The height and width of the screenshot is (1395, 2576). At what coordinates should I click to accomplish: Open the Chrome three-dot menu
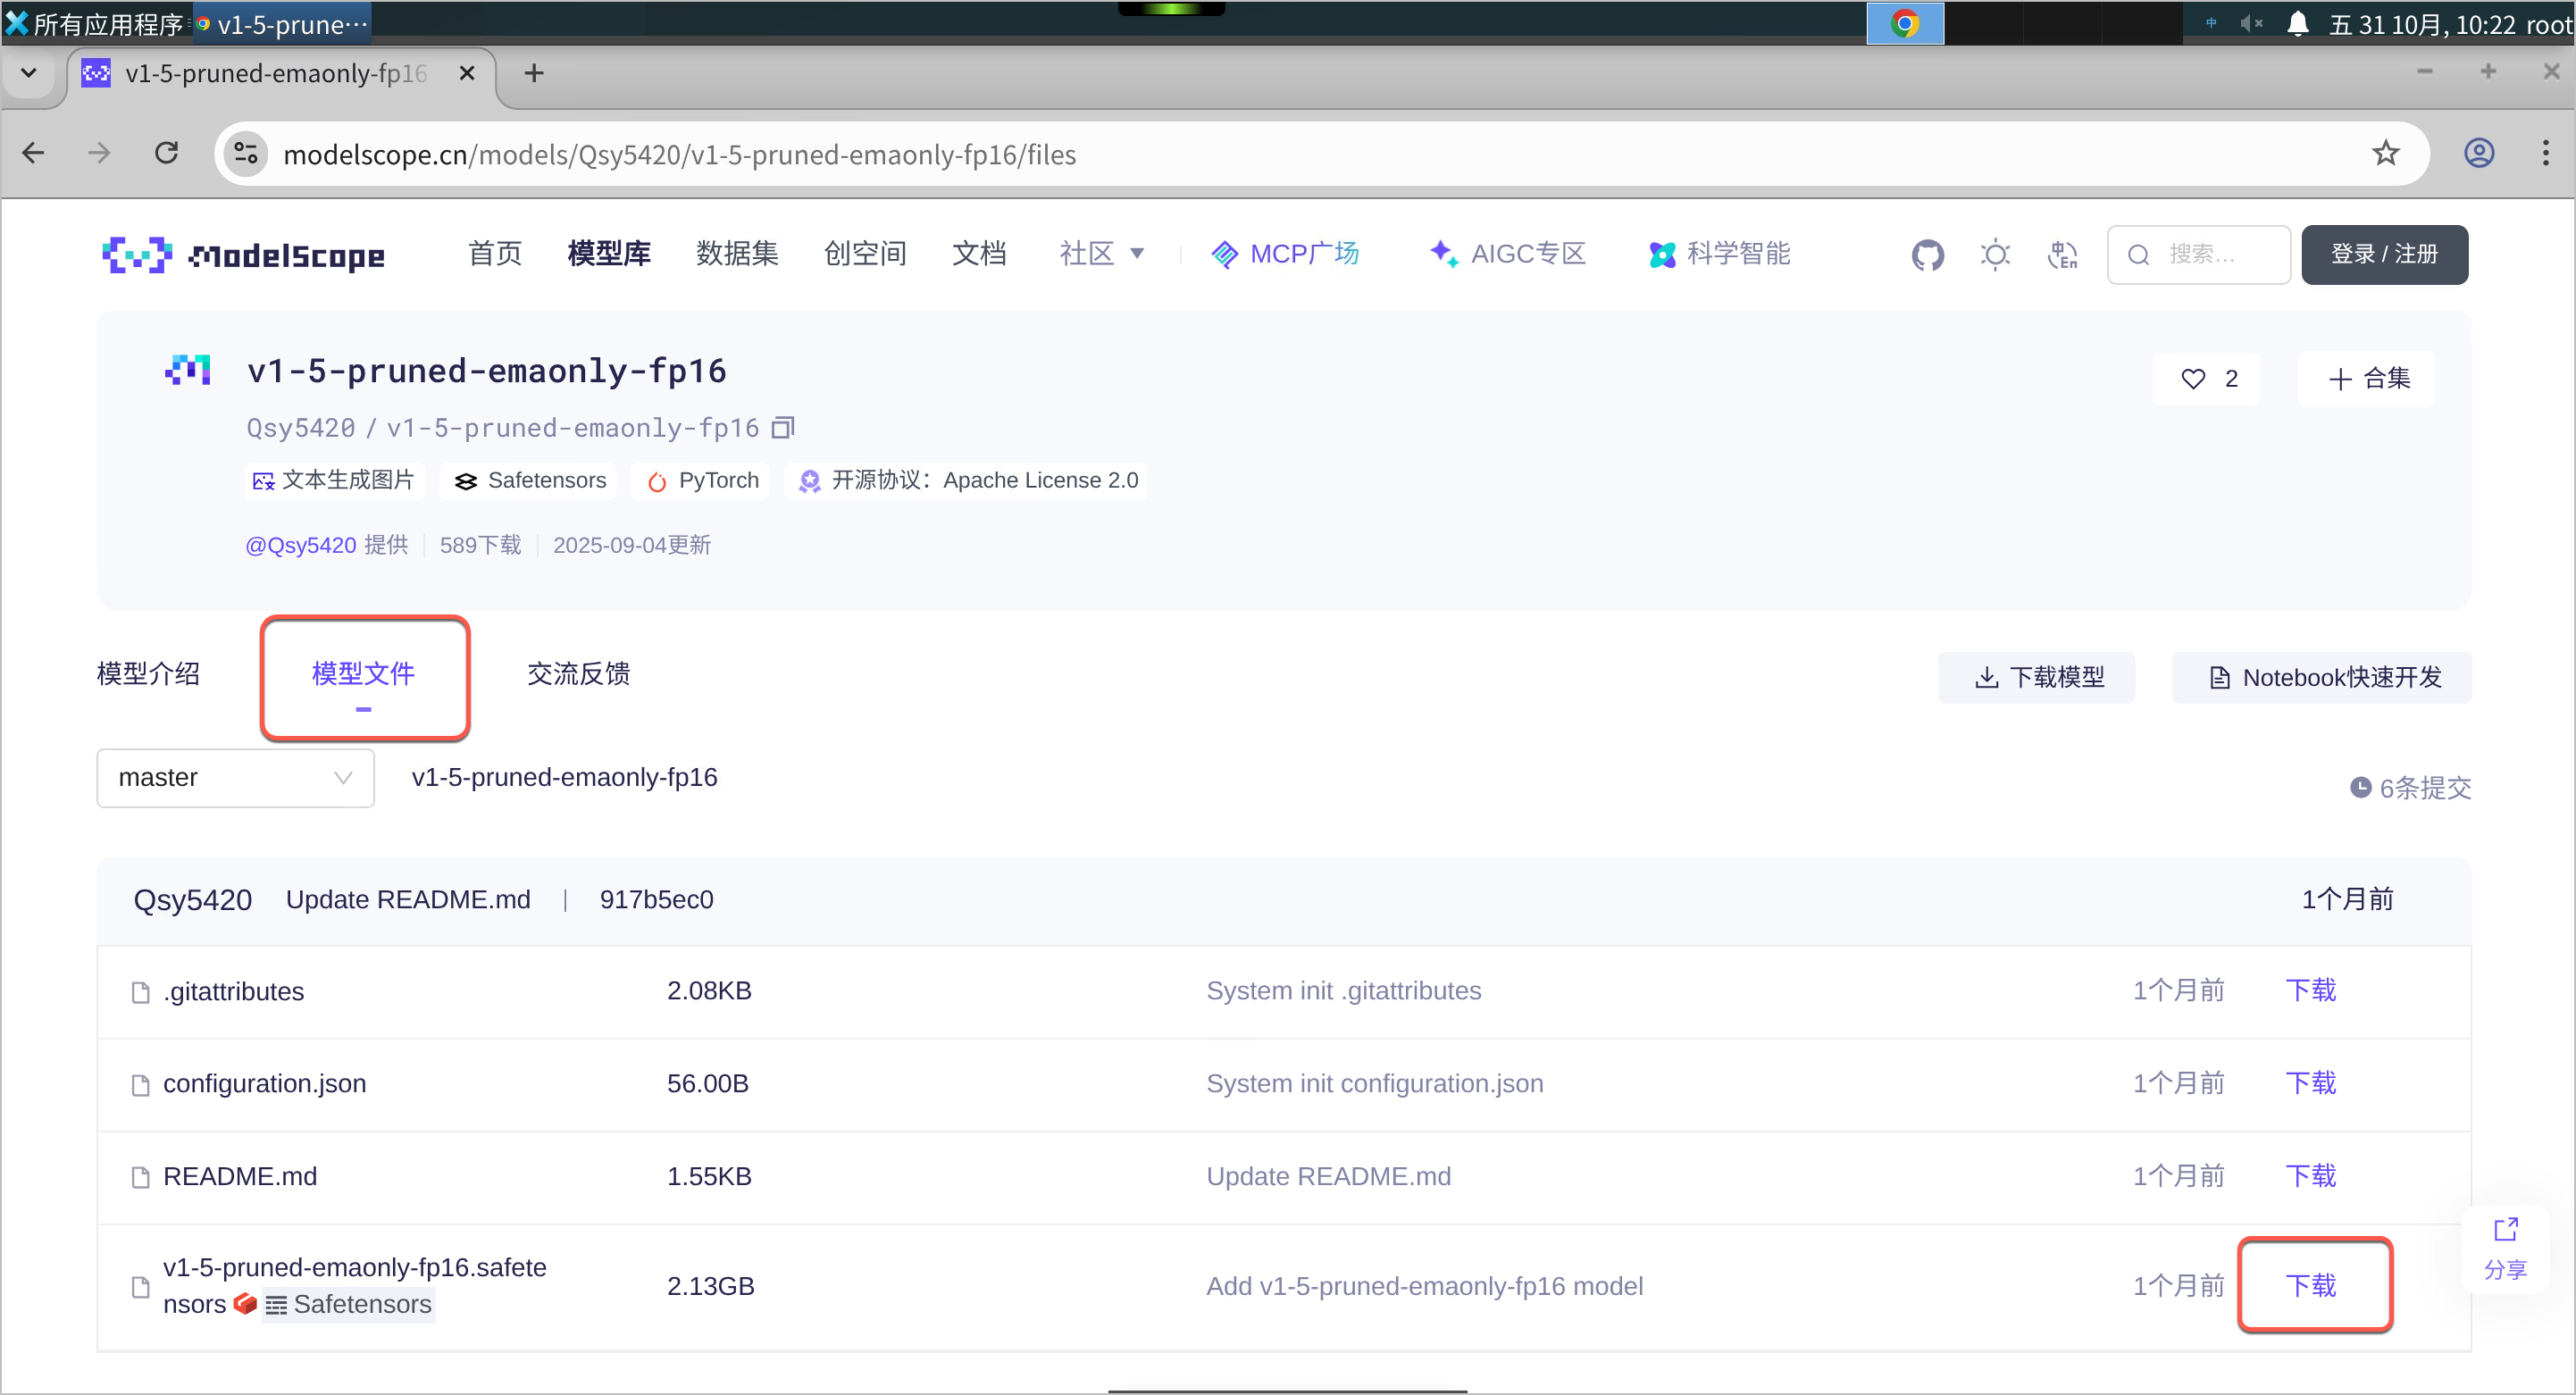pyautogui.click(x=2545, y=154)
